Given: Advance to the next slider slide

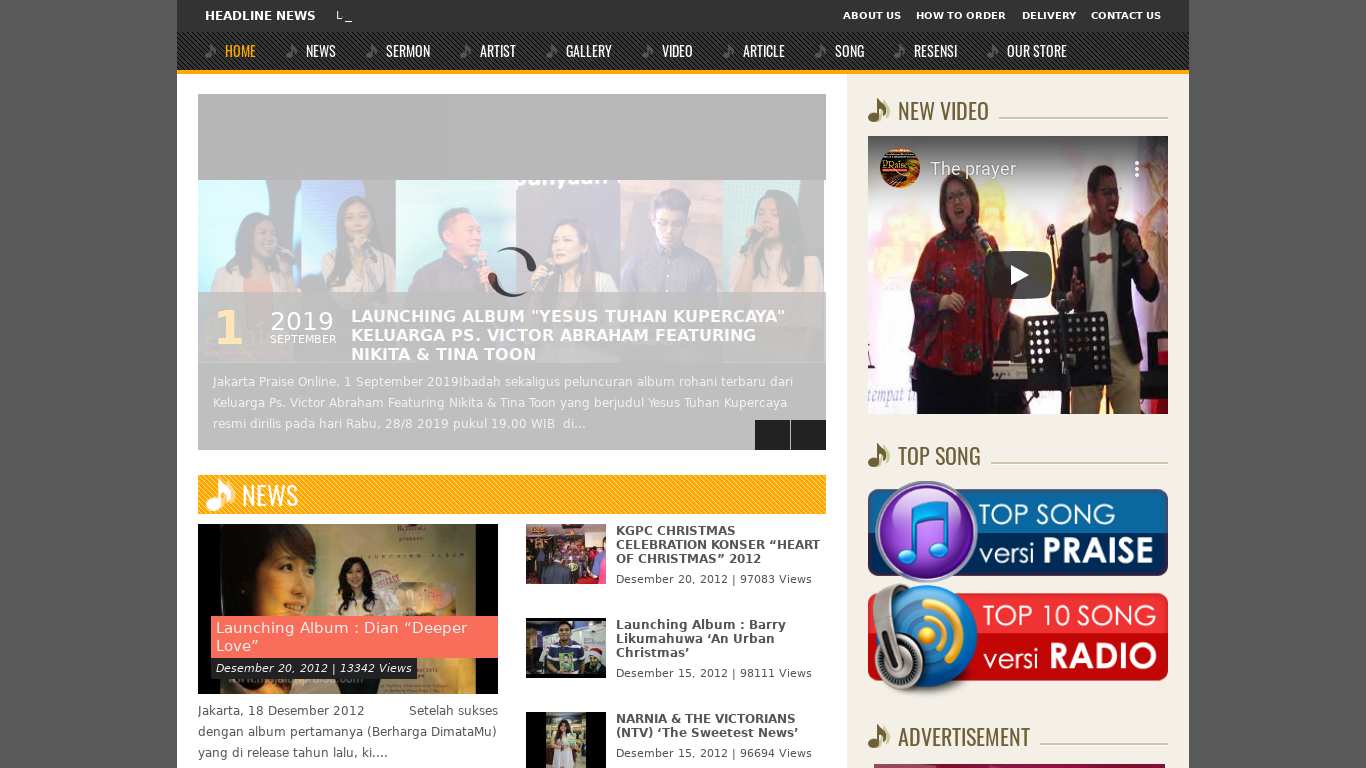Looking at the screenshot, I should point(808,435).
